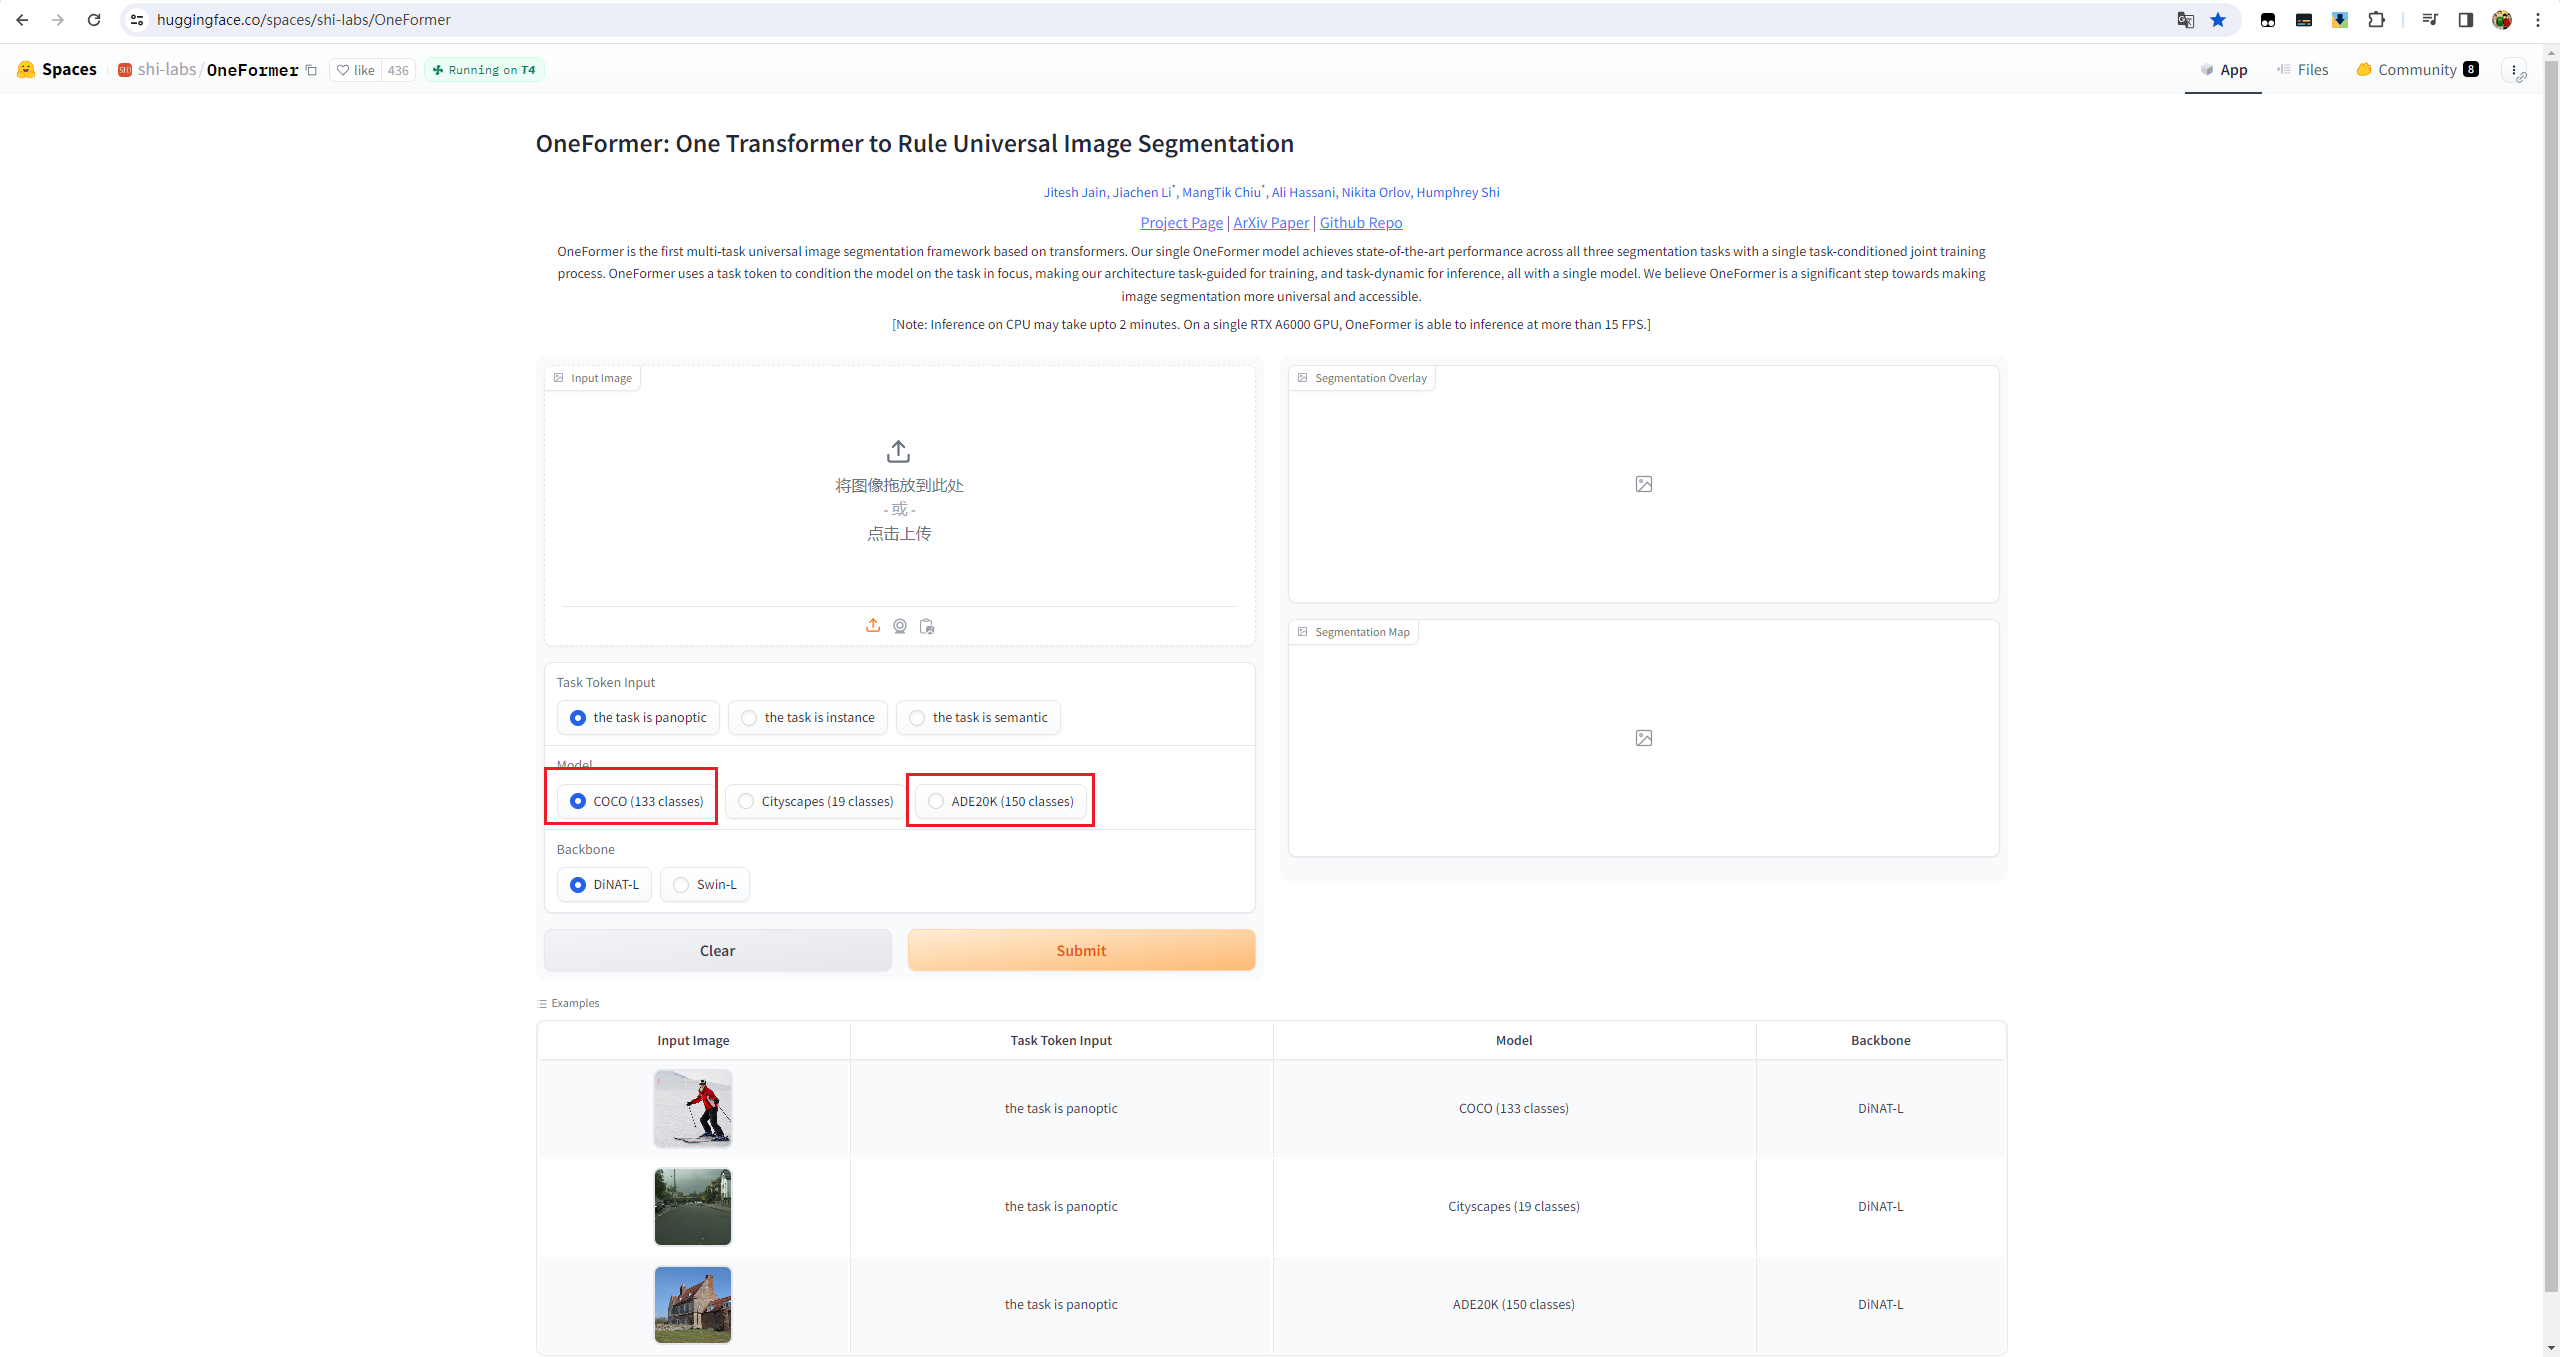Open the ArXiv Paper link
Screen dimensions: 2560x1357
pos(1271,223)
